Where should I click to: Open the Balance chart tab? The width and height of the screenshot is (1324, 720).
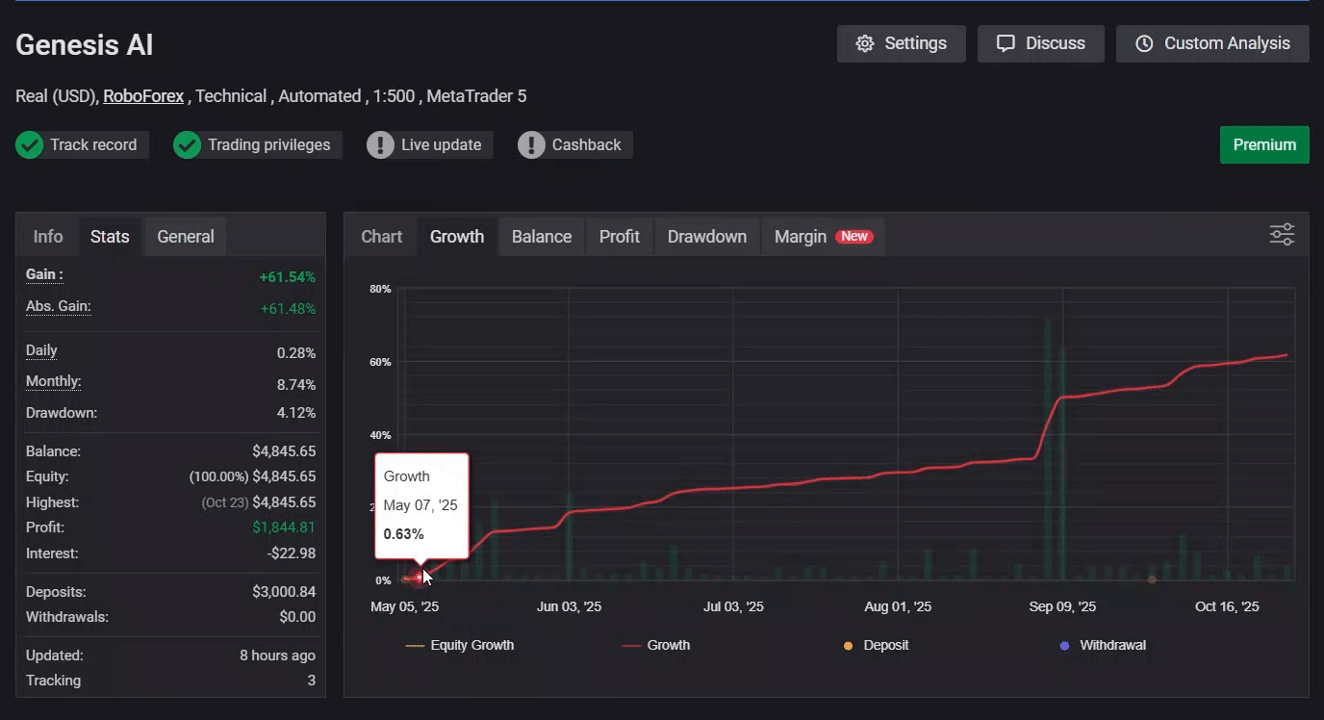pyautogui.click(x=542, y=237)
